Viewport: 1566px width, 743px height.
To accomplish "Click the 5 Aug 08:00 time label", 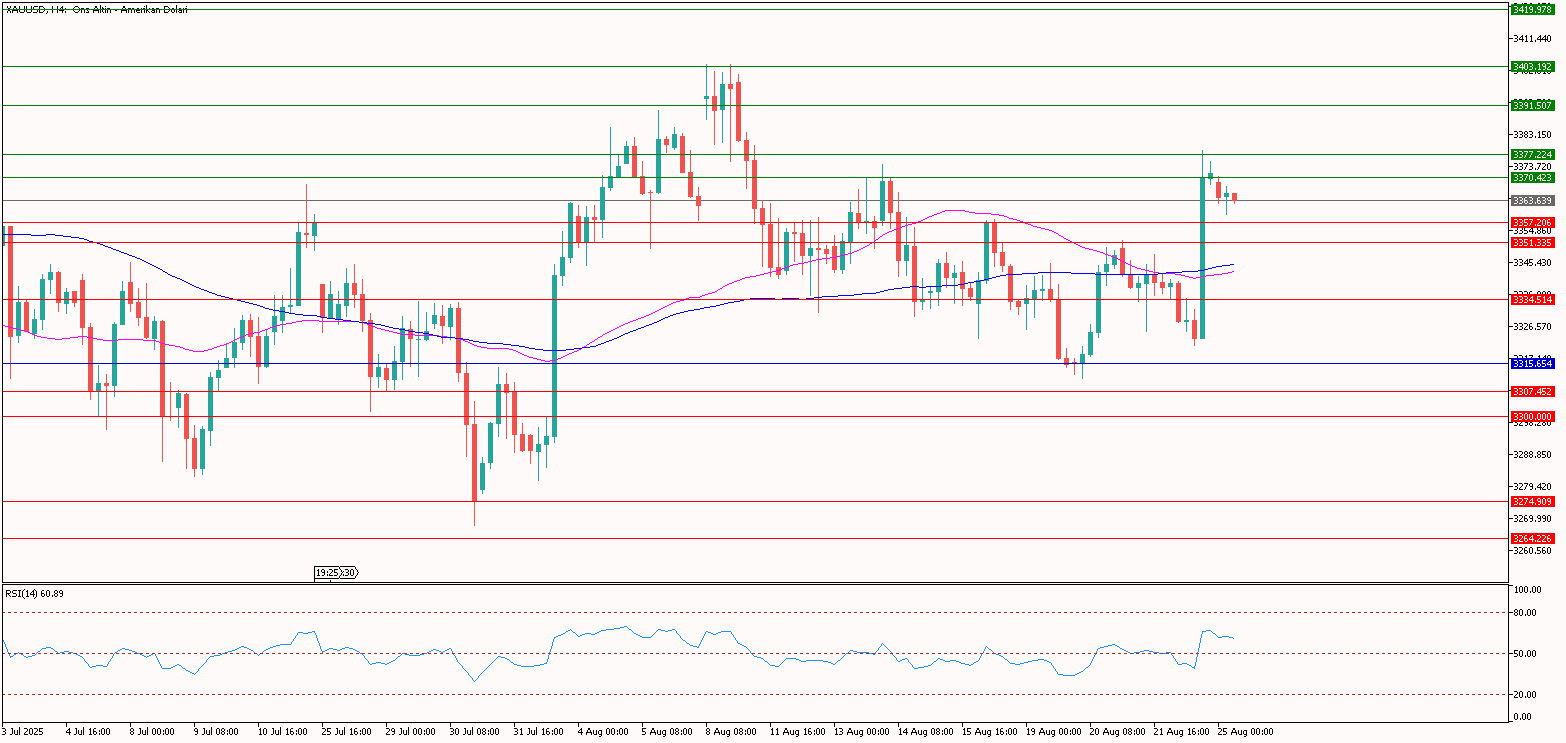I will (x=666, y=732).
